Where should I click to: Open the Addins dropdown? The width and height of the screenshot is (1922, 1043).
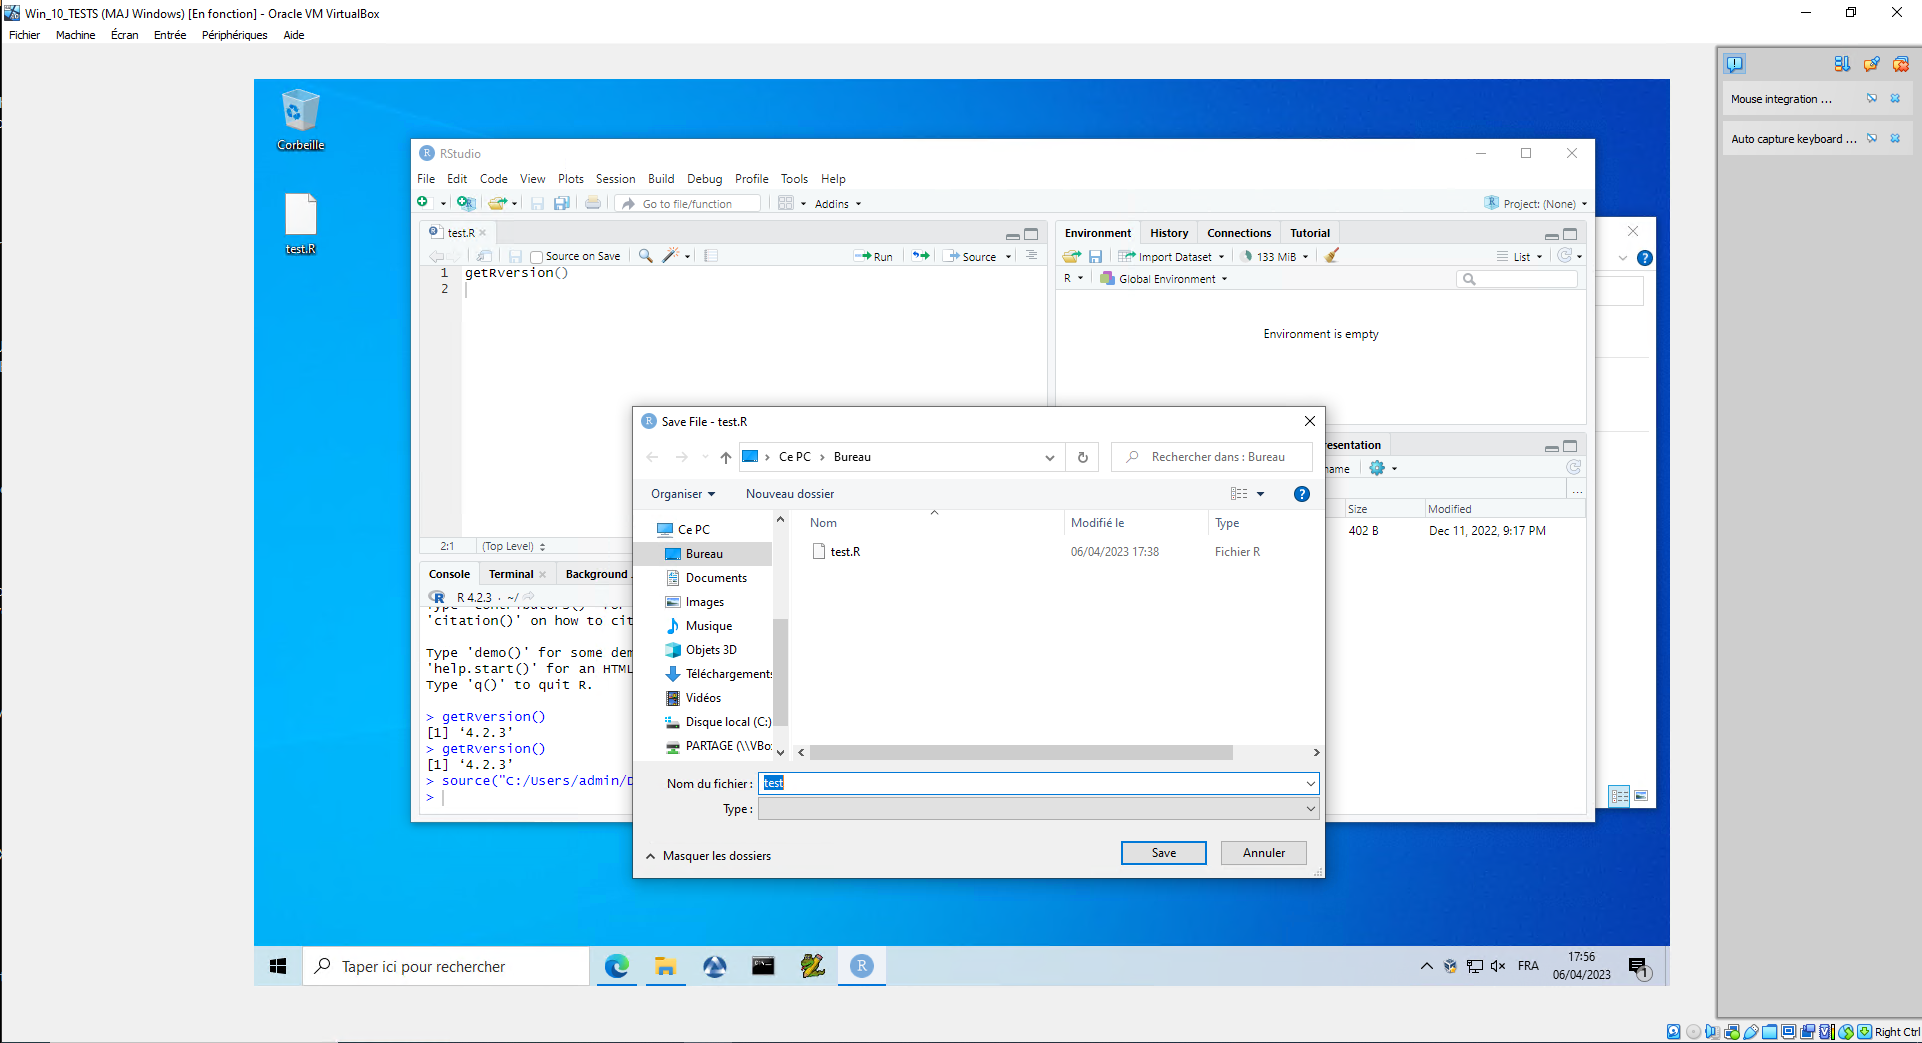pyautogui.click(x=837, y=203)
